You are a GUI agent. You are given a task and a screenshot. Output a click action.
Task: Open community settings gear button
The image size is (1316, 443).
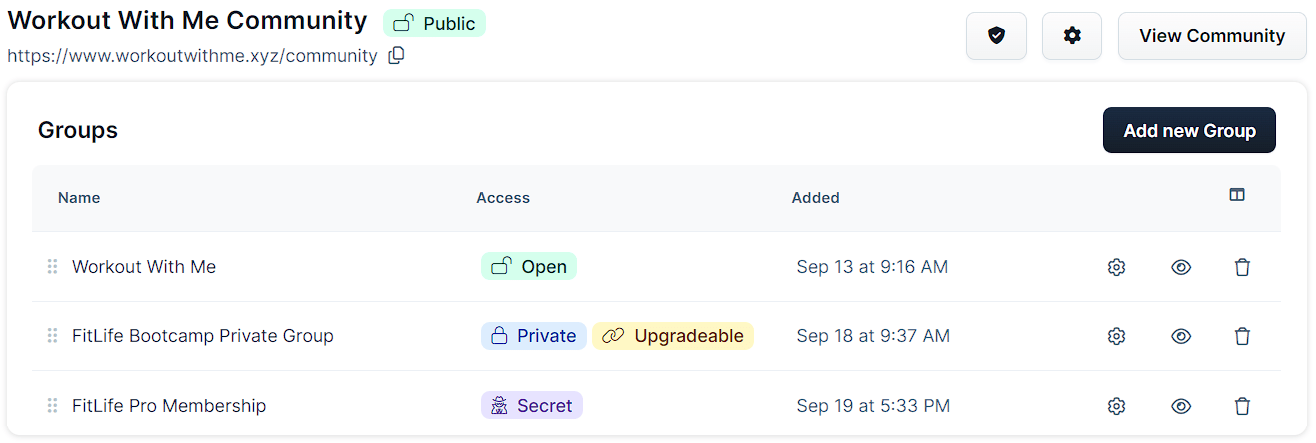point(1072,36)
